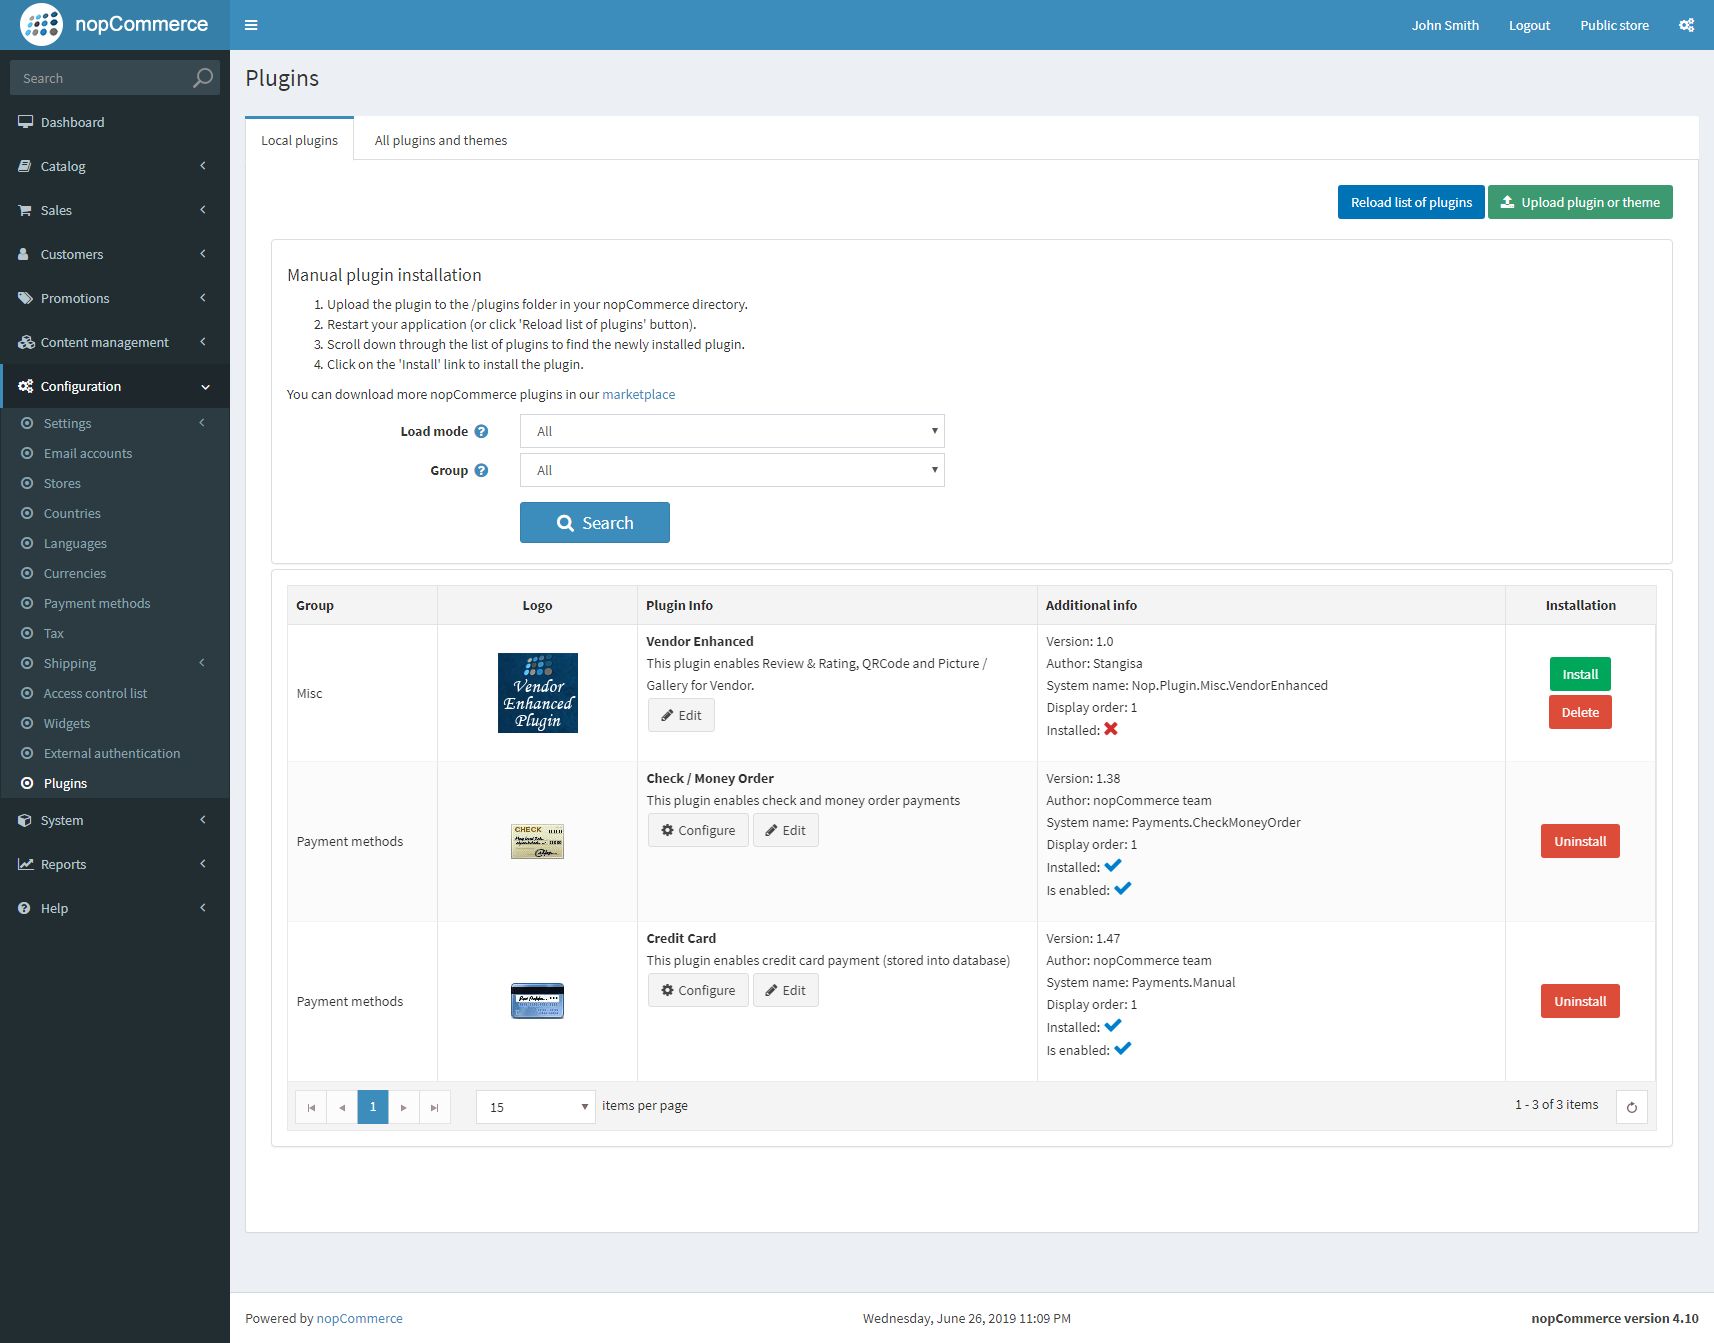Open External authentication in sidebar
The width and height of the screenshot is (1714, 1343).
115,753
